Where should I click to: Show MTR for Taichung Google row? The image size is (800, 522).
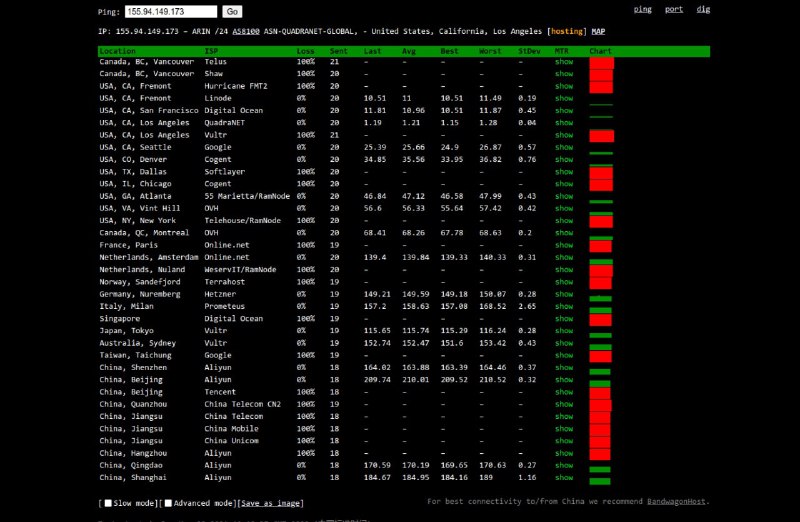[564, 356]
